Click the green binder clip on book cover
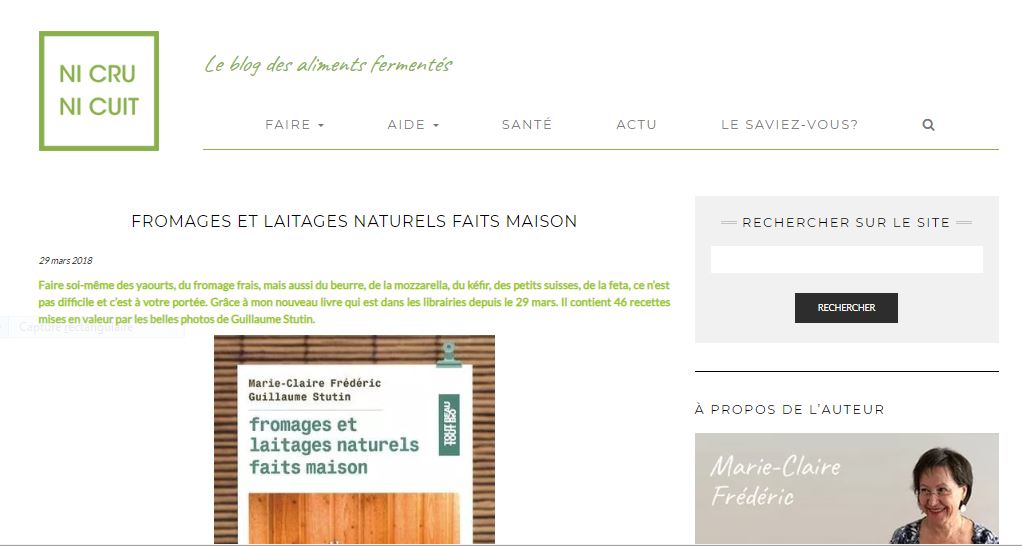Image resolution: width=1022 pixels, height=546 pixels. 449,354
